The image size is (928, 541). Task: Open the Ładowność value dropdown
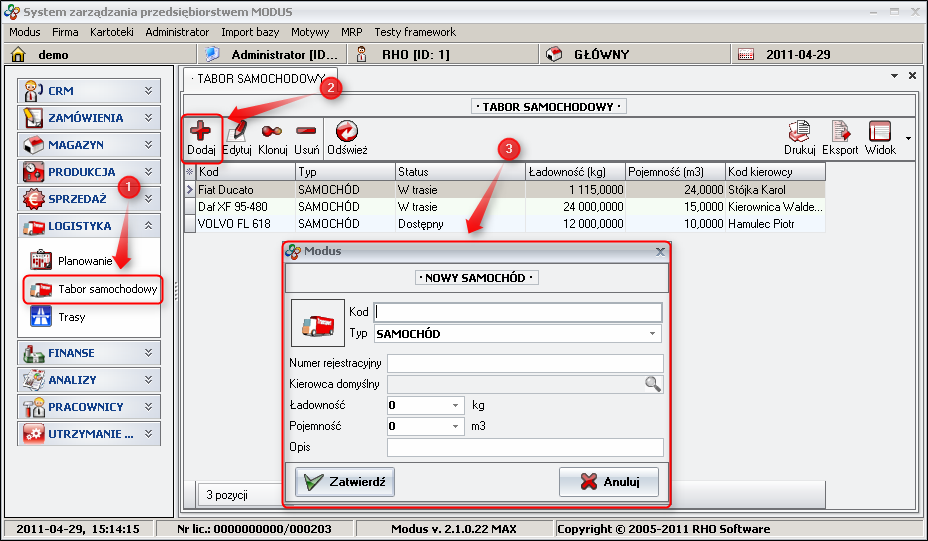[x=455, y=406]
